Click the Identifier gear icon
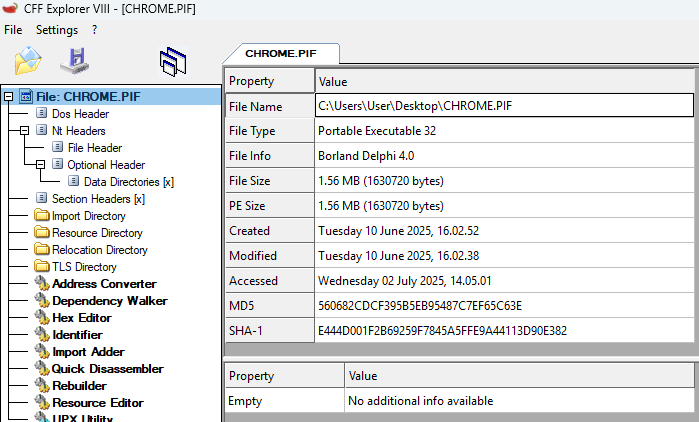This screenshot has width=699, height=422. 42,334
